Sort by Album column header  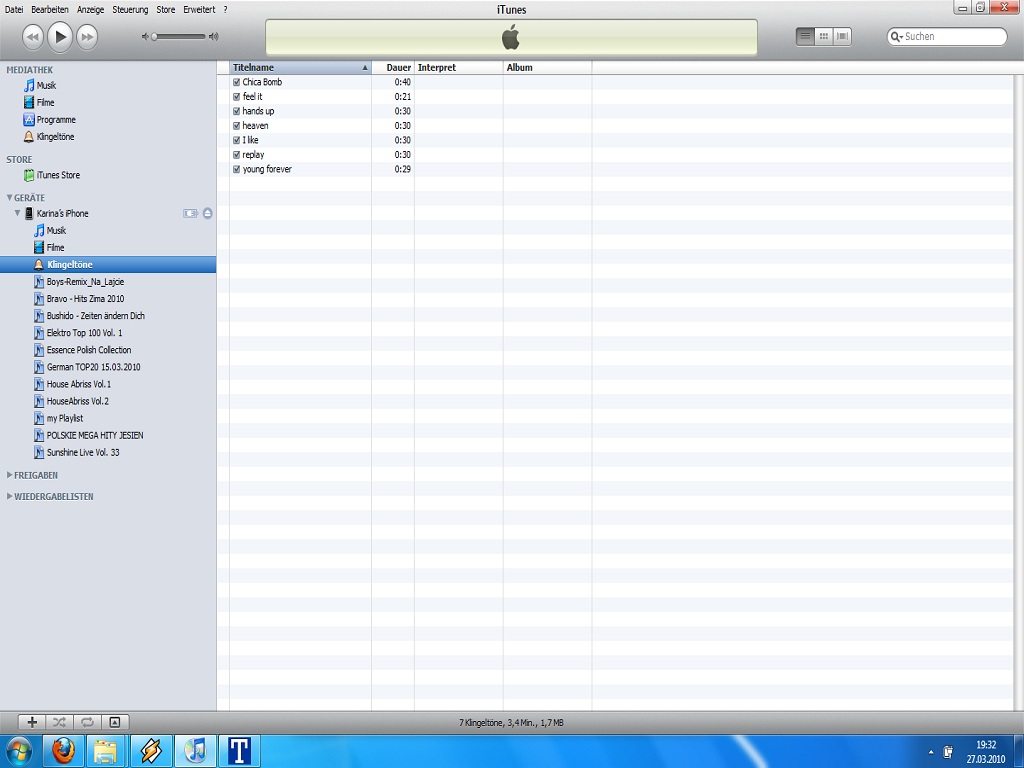[547, 67]
